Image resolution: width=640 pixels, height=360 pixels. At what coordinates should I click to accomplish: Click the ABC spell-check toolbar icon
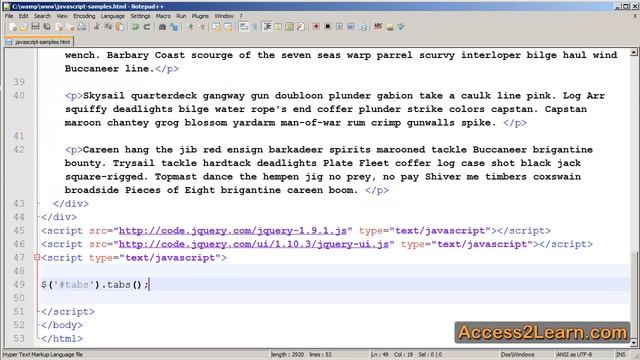(x=378, y=27)
